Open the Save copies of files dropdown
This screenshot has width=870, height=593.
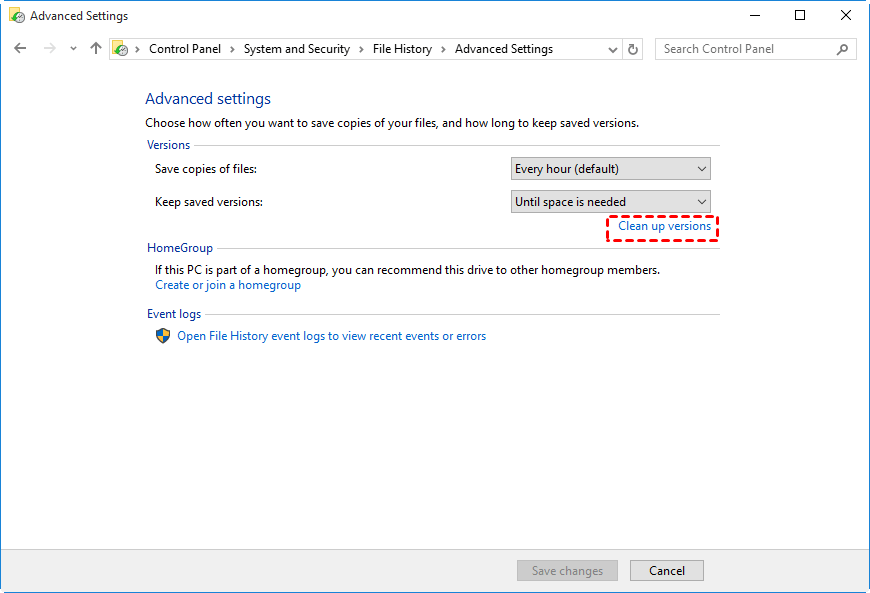610,169
